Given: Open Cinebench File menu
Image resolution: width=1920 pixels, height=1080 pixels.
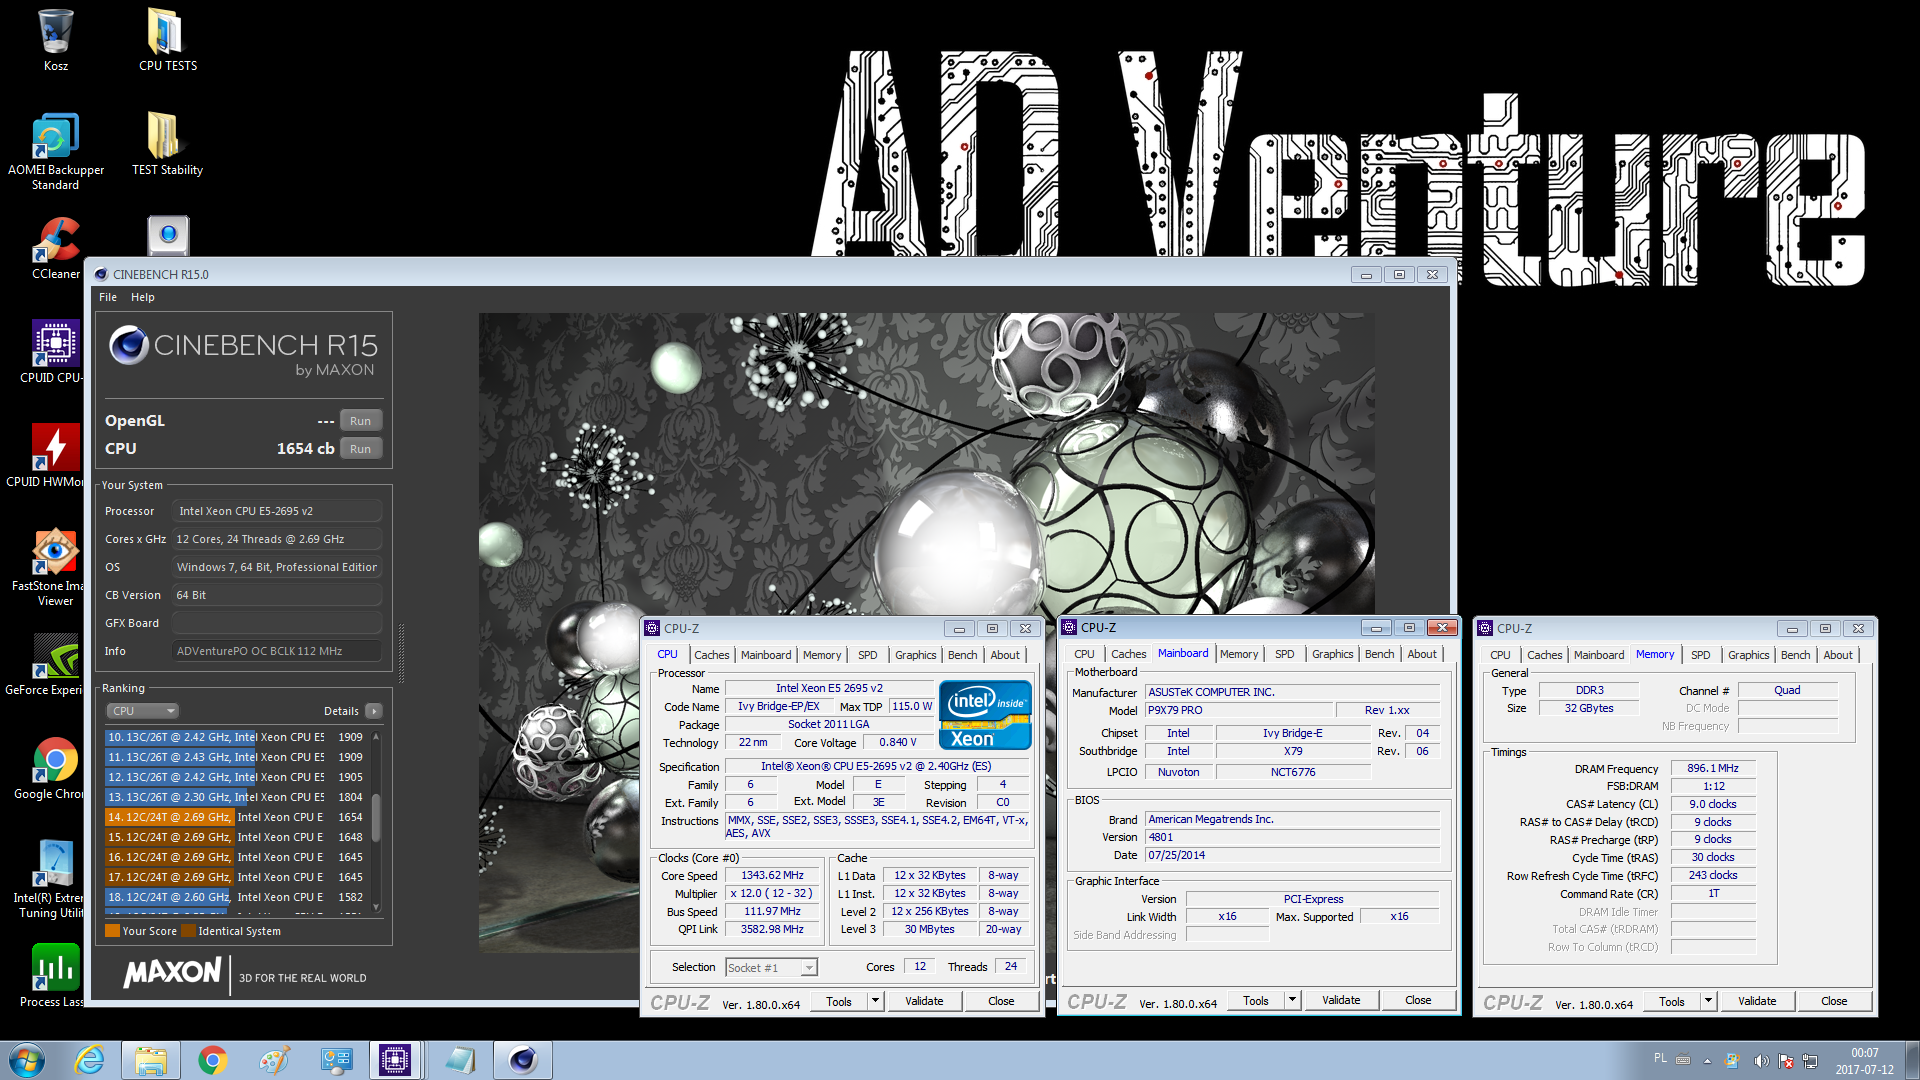Looking at the screenshot, I should [x=108, y=297].
